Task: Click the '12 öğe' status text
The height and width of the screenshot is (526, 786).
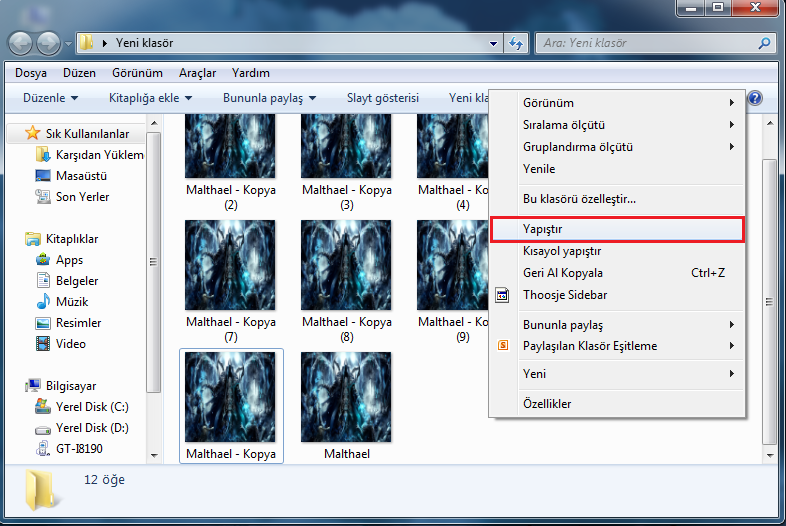Action: coord(104,480)
